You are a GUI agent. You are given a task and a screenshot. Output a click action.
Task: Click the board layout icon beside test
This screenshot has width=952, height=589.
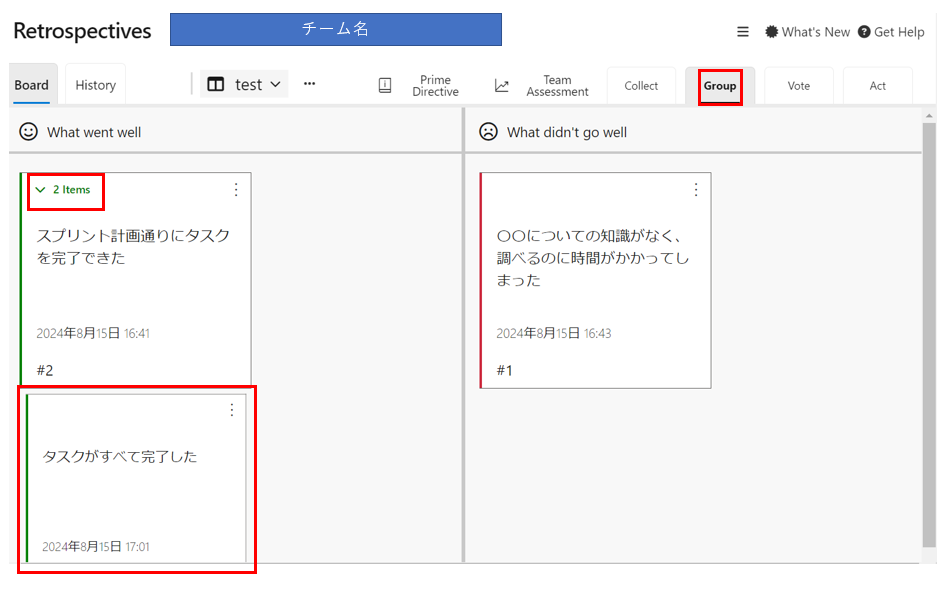tap(216, 84)
